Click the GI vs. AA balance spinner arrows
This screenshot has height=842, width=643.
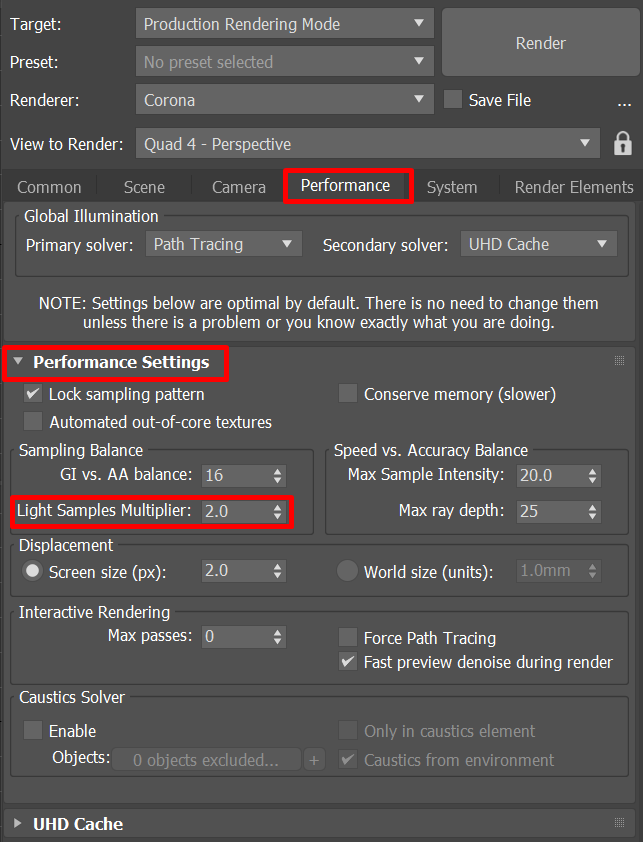(277, 476)
